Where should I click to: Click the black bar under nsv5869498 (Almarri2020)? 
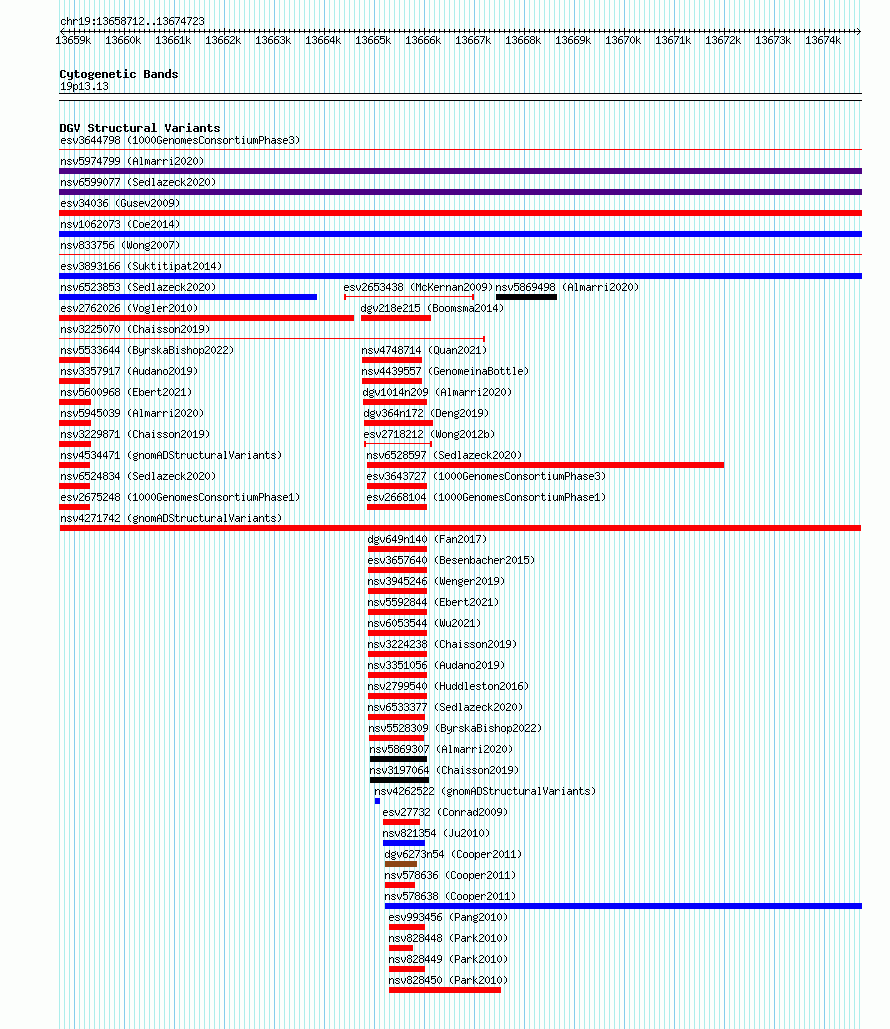click(526, 297)
